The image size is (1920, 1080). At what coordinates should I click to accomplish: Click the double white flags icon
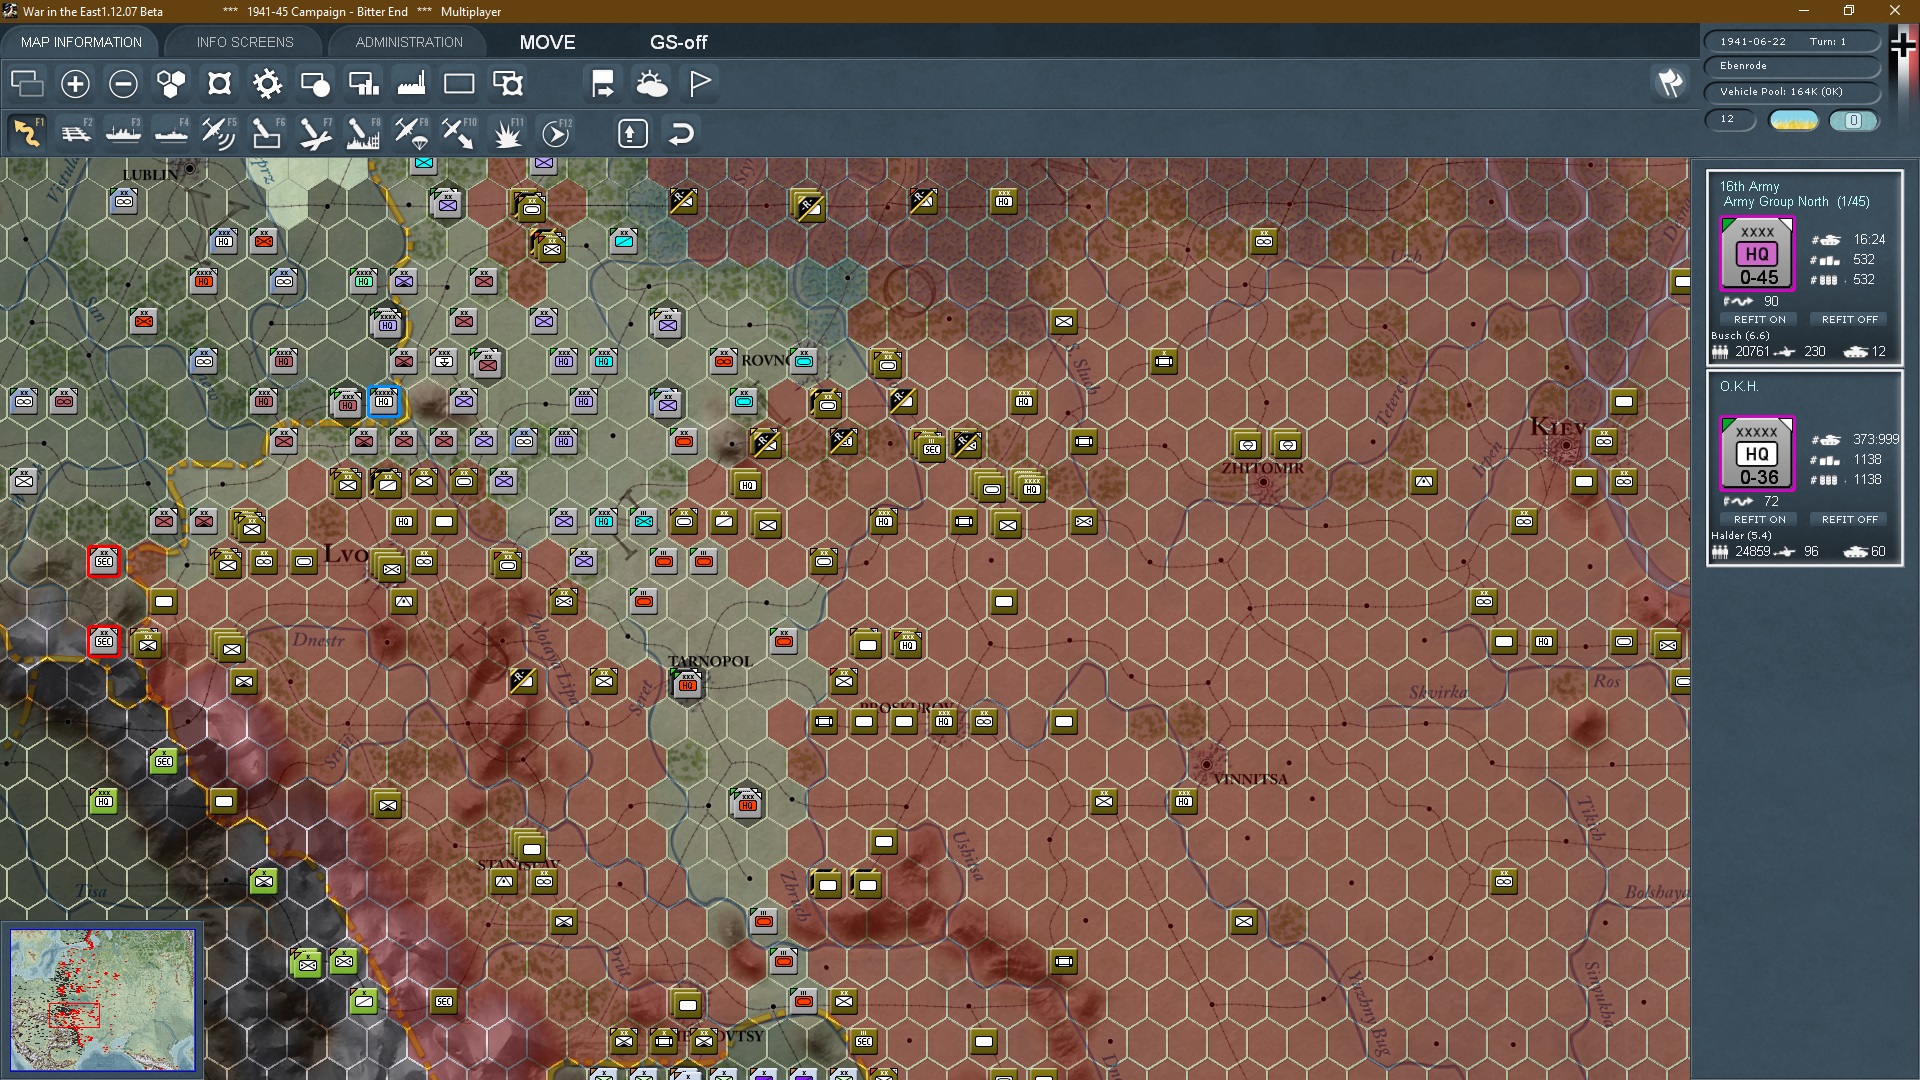coord(1670,83)
